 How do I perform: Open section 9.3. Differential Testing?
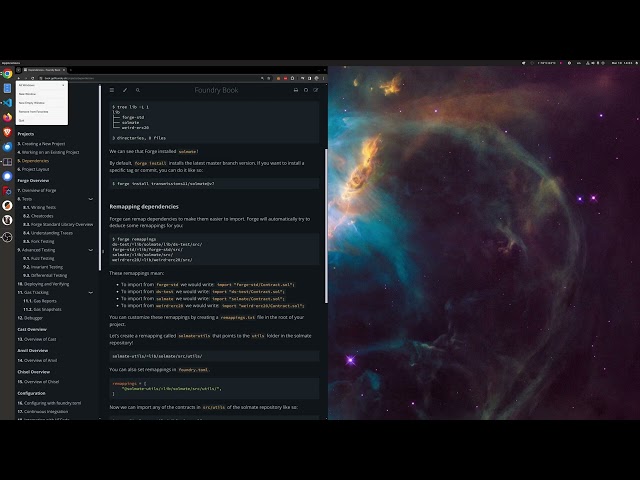click(x=45, y=276)
